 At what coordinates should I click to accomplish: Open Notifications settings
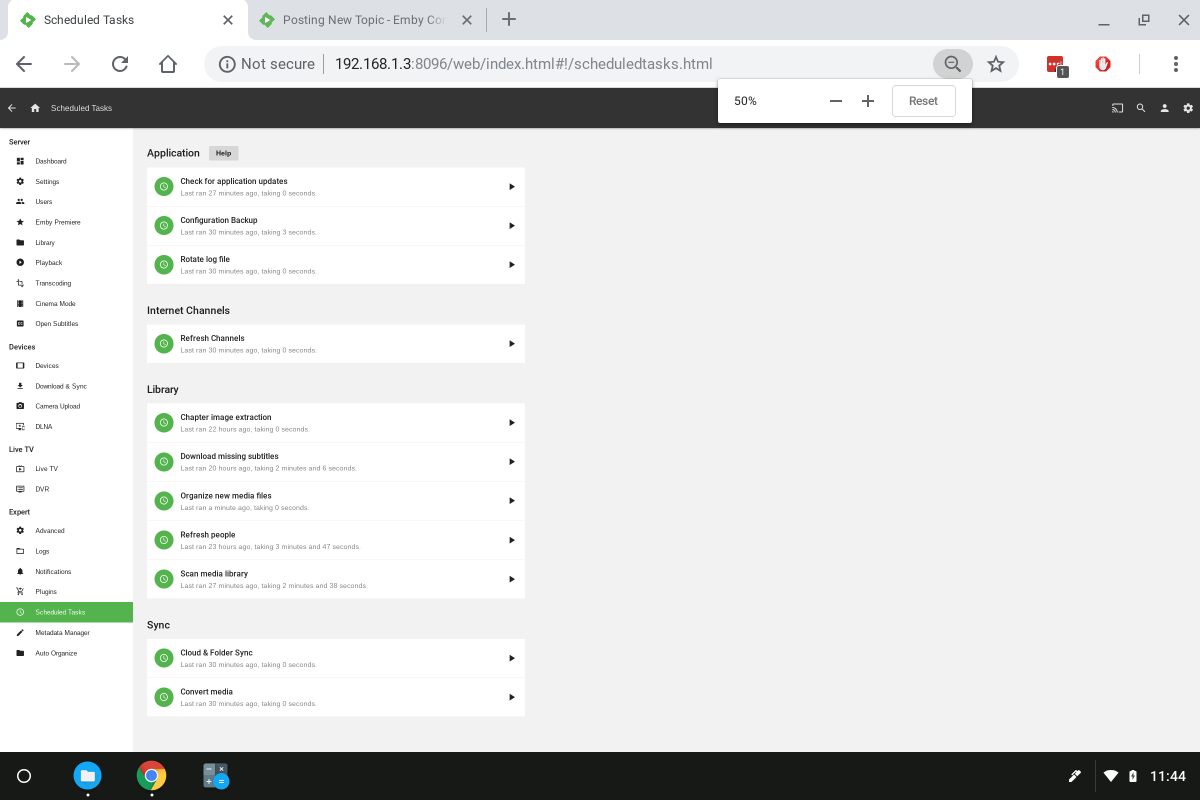coord(66,571)
